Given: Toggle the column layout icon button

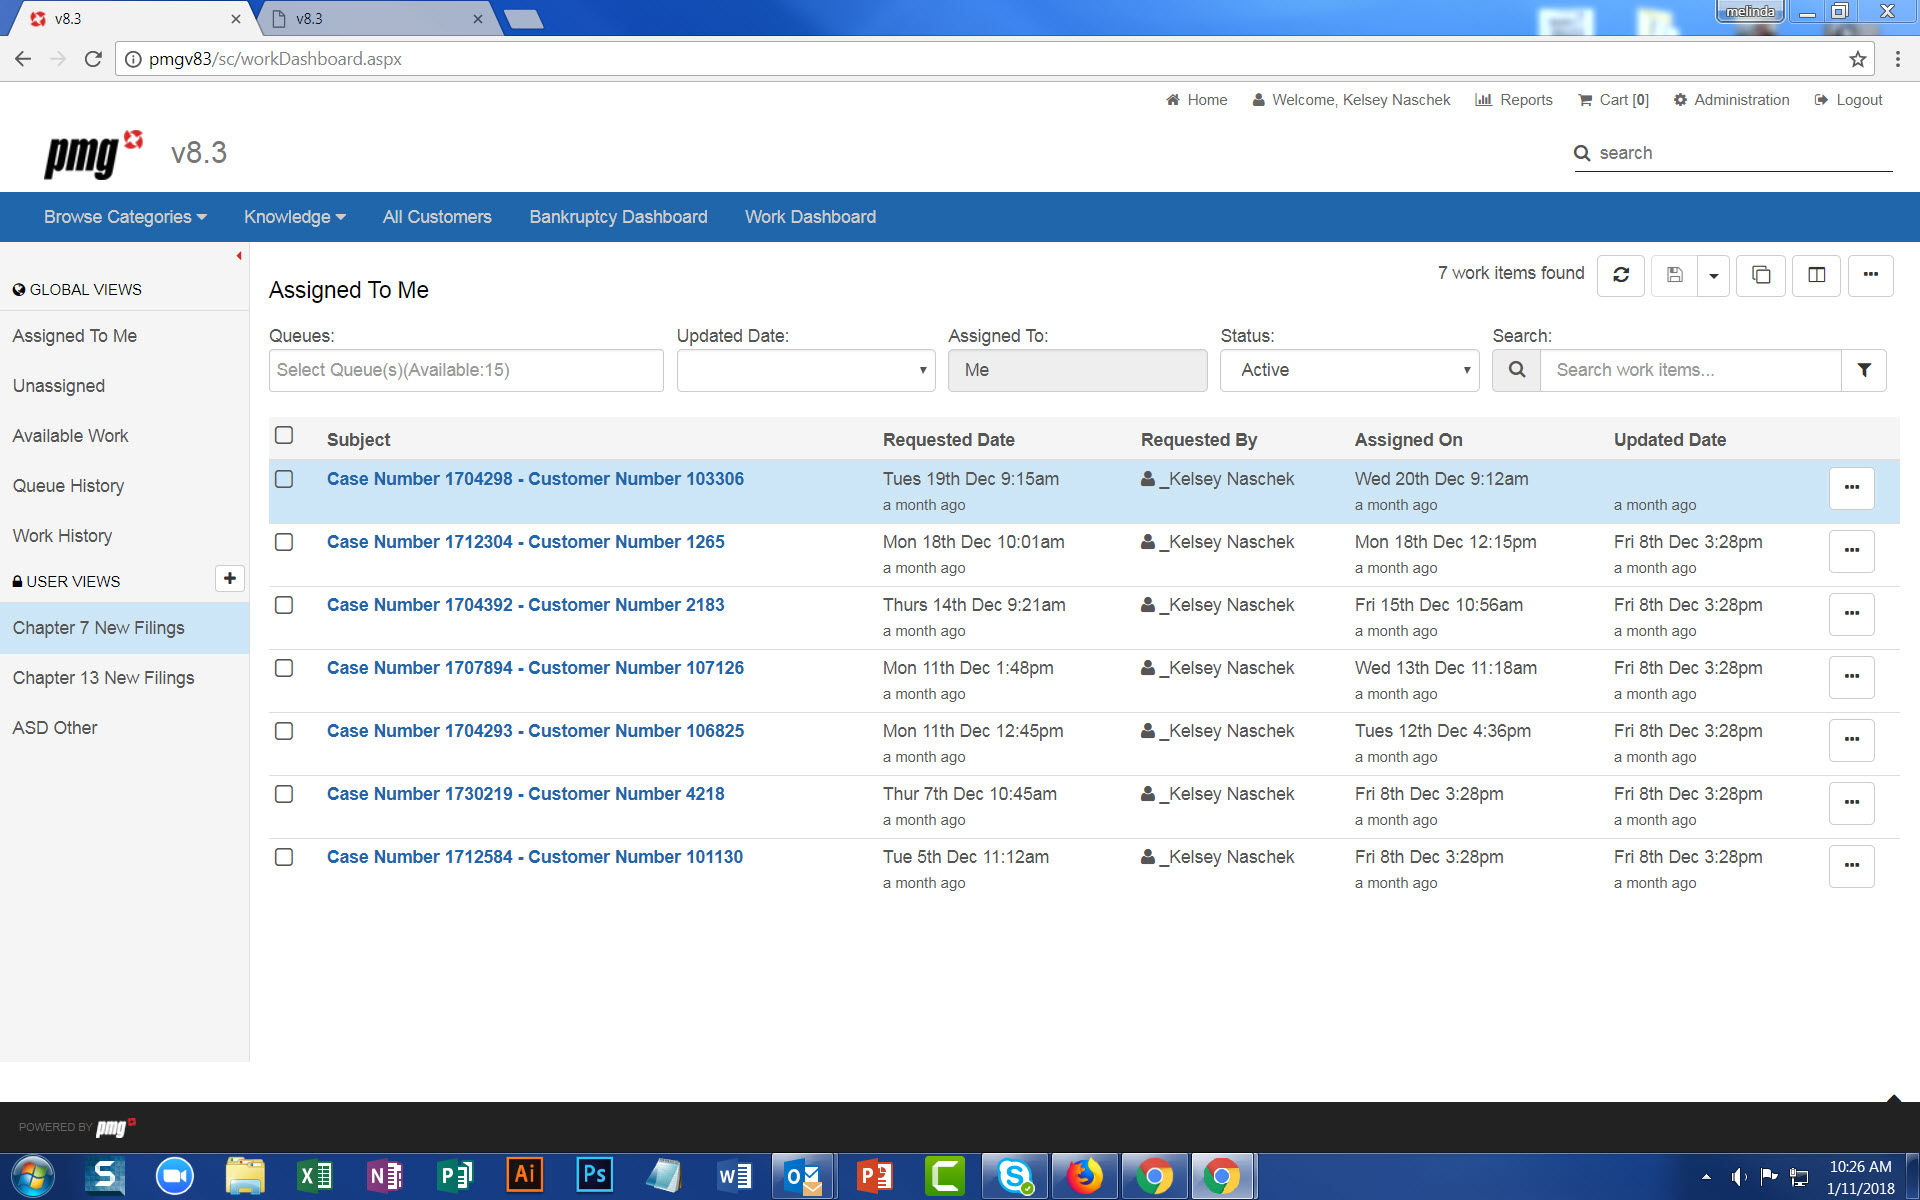Looking at the screenshot, I should [x=1816, y=275].
